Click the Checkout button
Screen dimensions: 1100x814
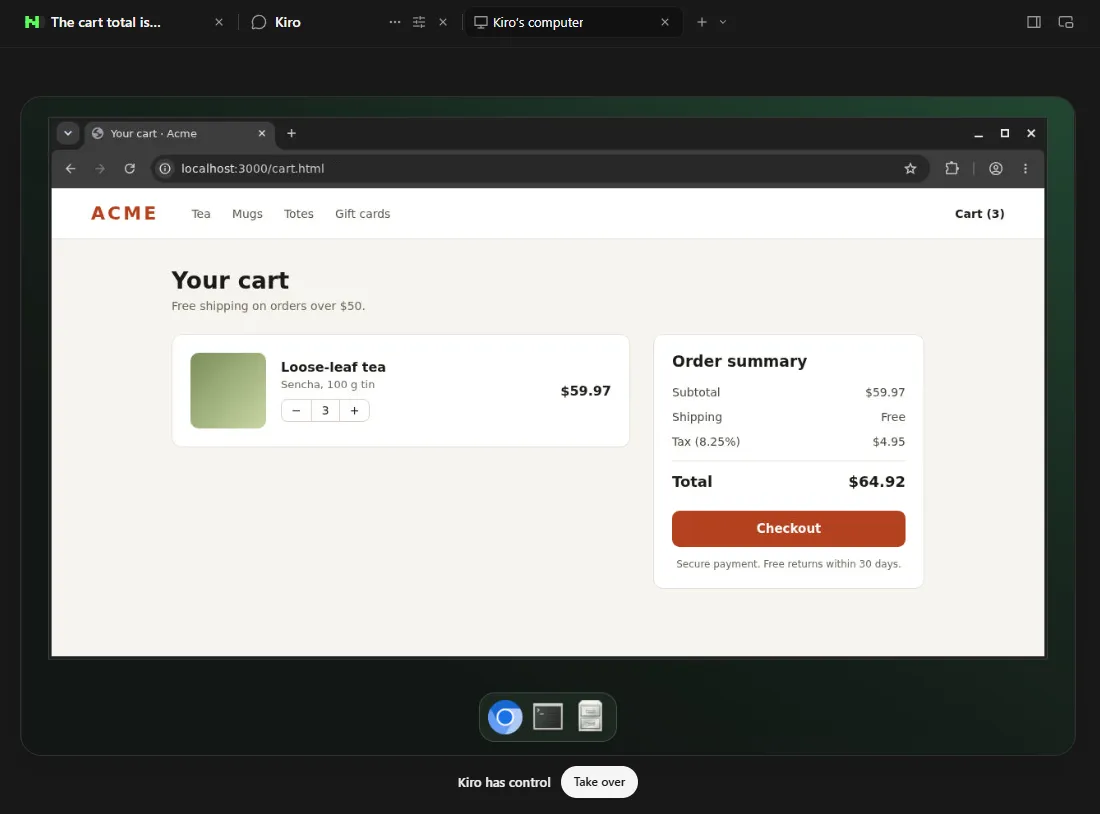788,528
